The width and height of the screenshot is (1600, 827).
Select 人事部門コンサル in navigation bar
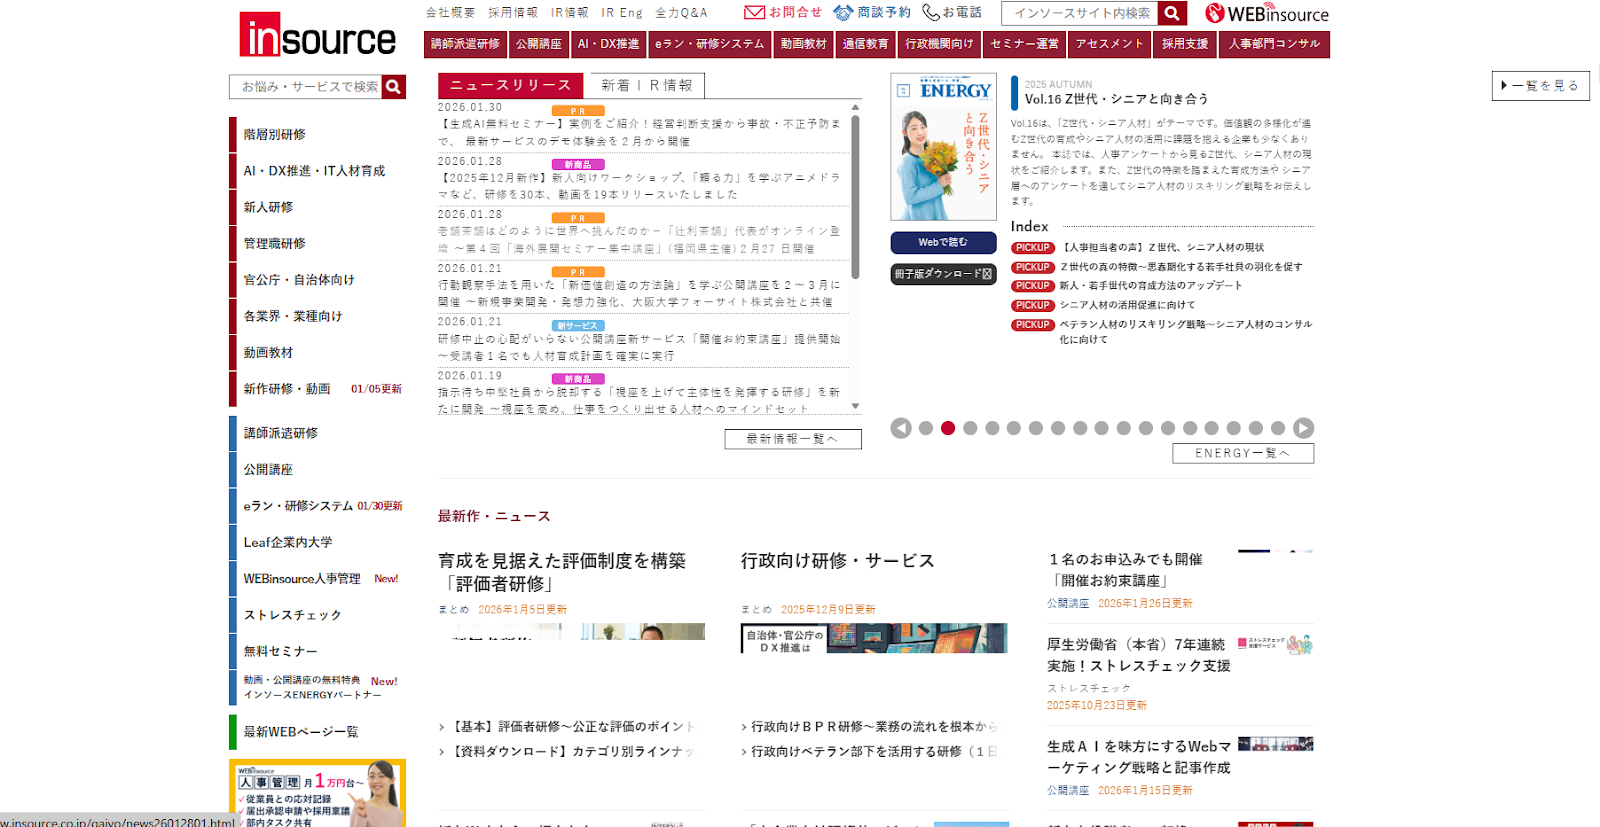click(1274, 44)
